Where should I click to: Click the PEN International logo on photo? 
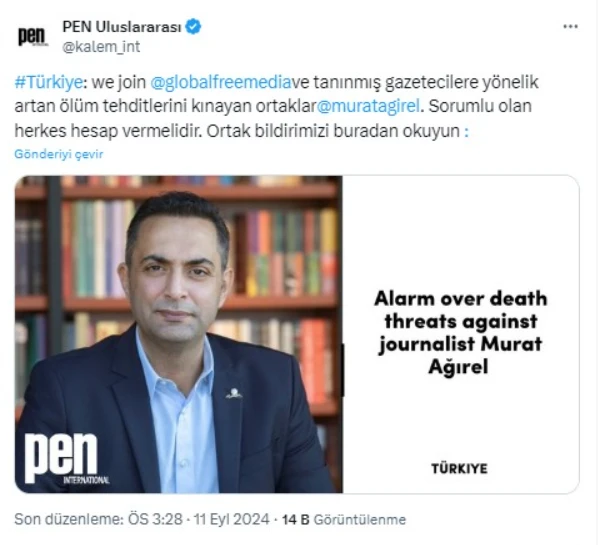point(67,458)
